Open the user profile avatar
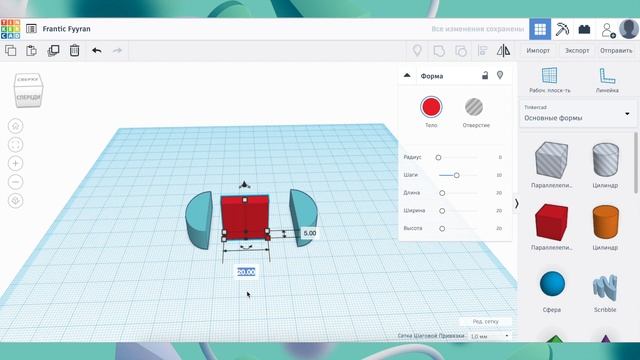This screenshot has height=360, width=640. pyautogui.click(x=629, y=29)
